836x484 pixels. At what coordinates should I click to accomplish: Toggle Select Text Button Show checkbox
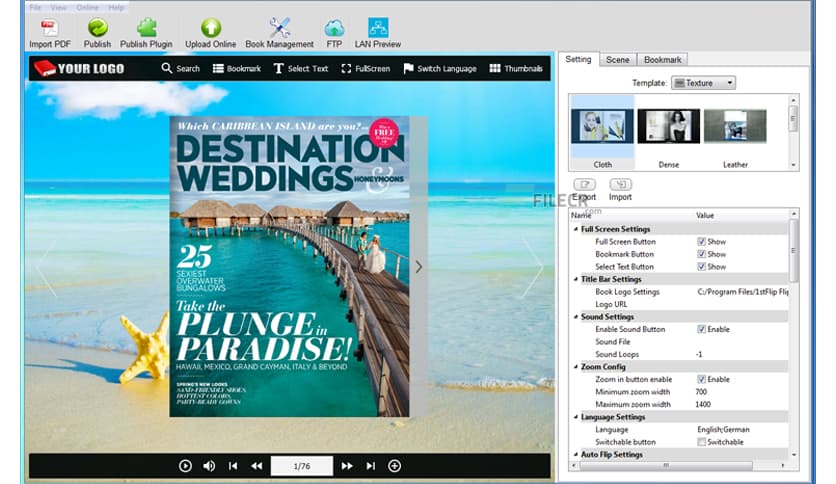[701, 267]
